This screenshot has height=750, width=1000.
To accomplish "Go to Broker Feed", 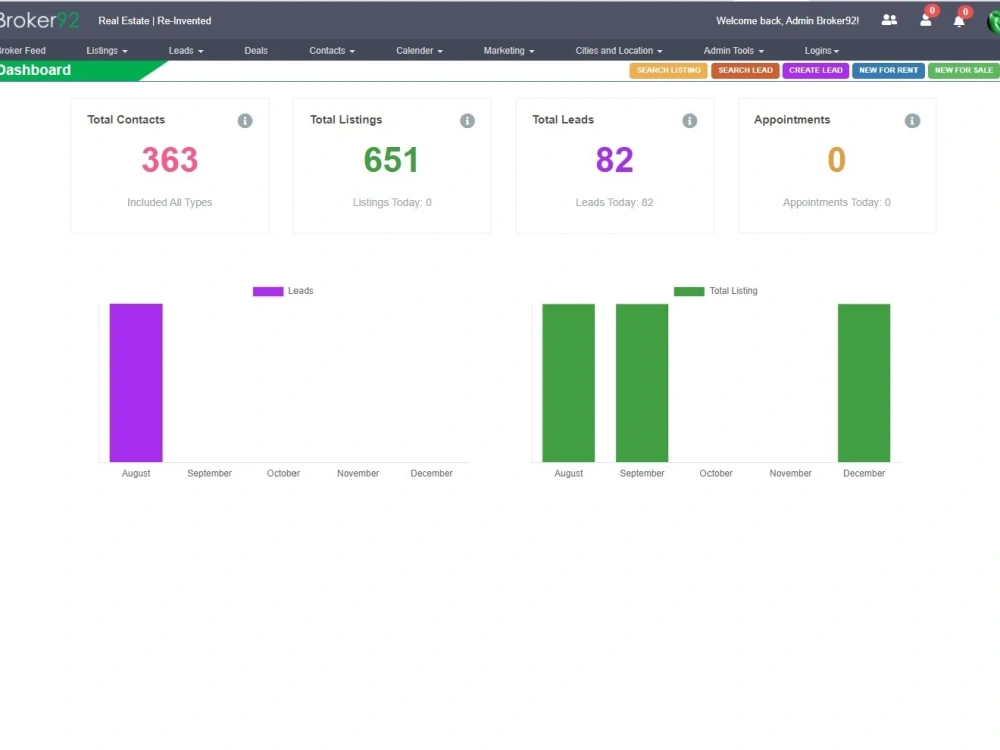I will 23,50.
